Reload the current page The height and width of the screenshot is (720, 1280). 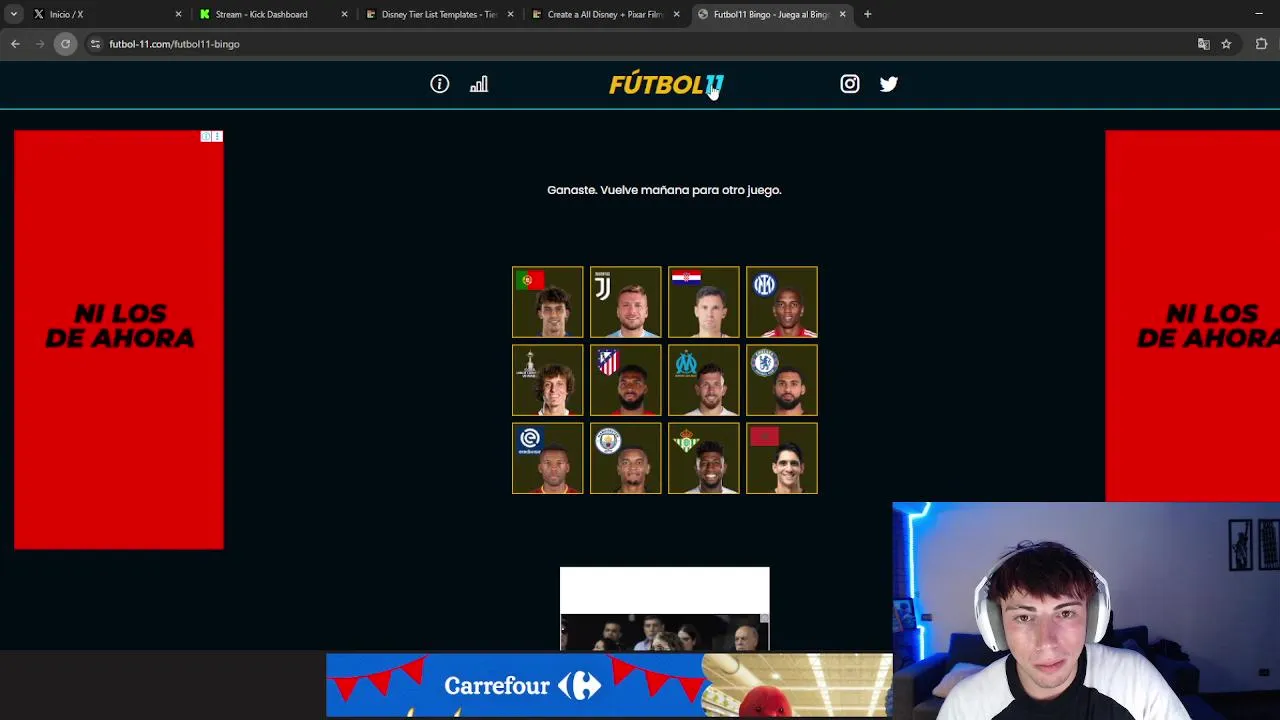pos(65,44)
